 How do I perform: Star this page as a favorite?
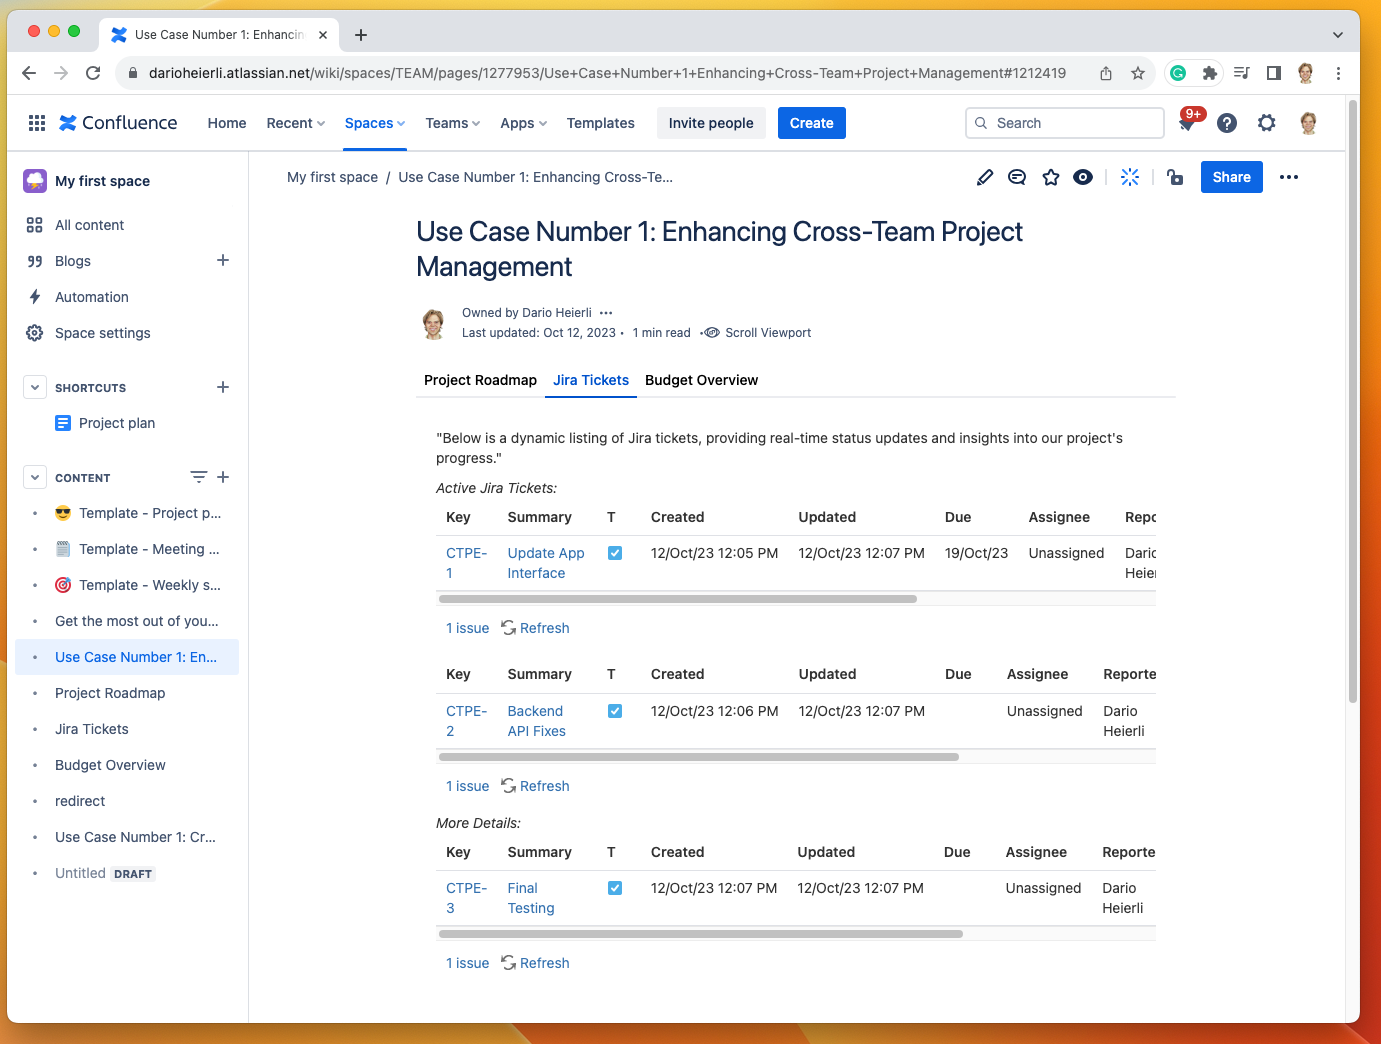pyautogui.click(x=1050, y=177)
